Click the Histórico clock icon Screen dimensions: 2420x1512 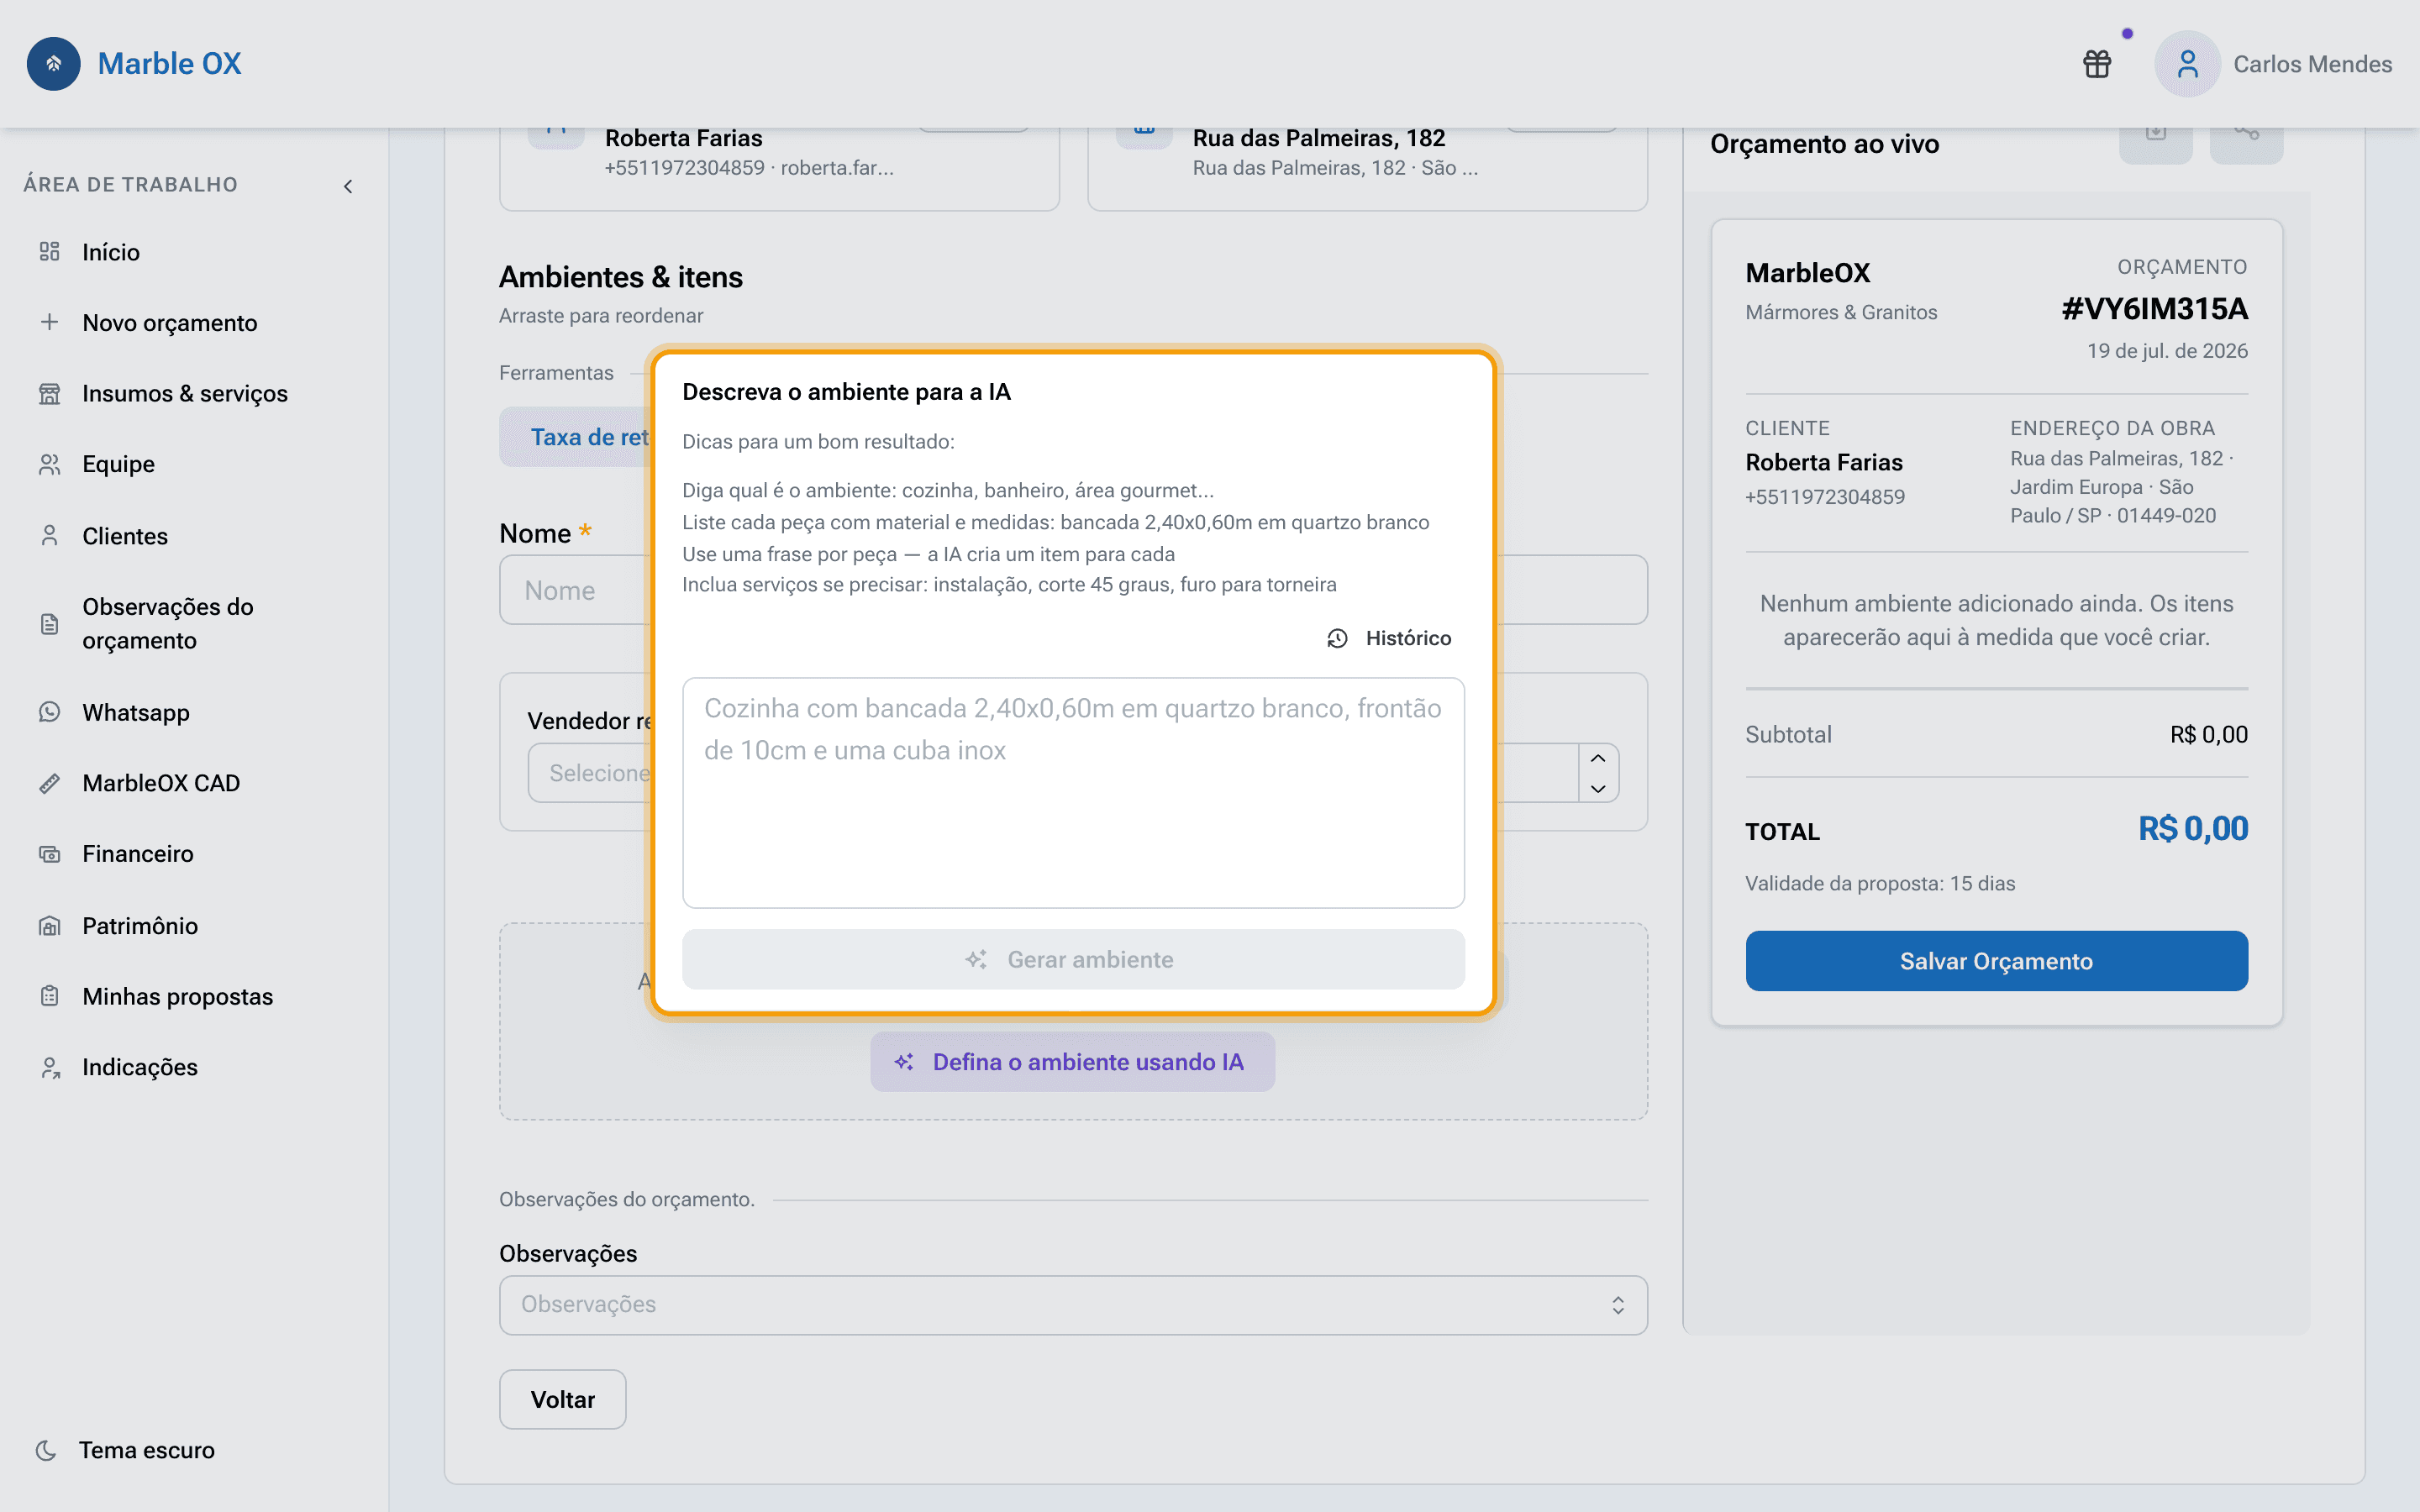pyautogui.click(x=1337, y=638)
